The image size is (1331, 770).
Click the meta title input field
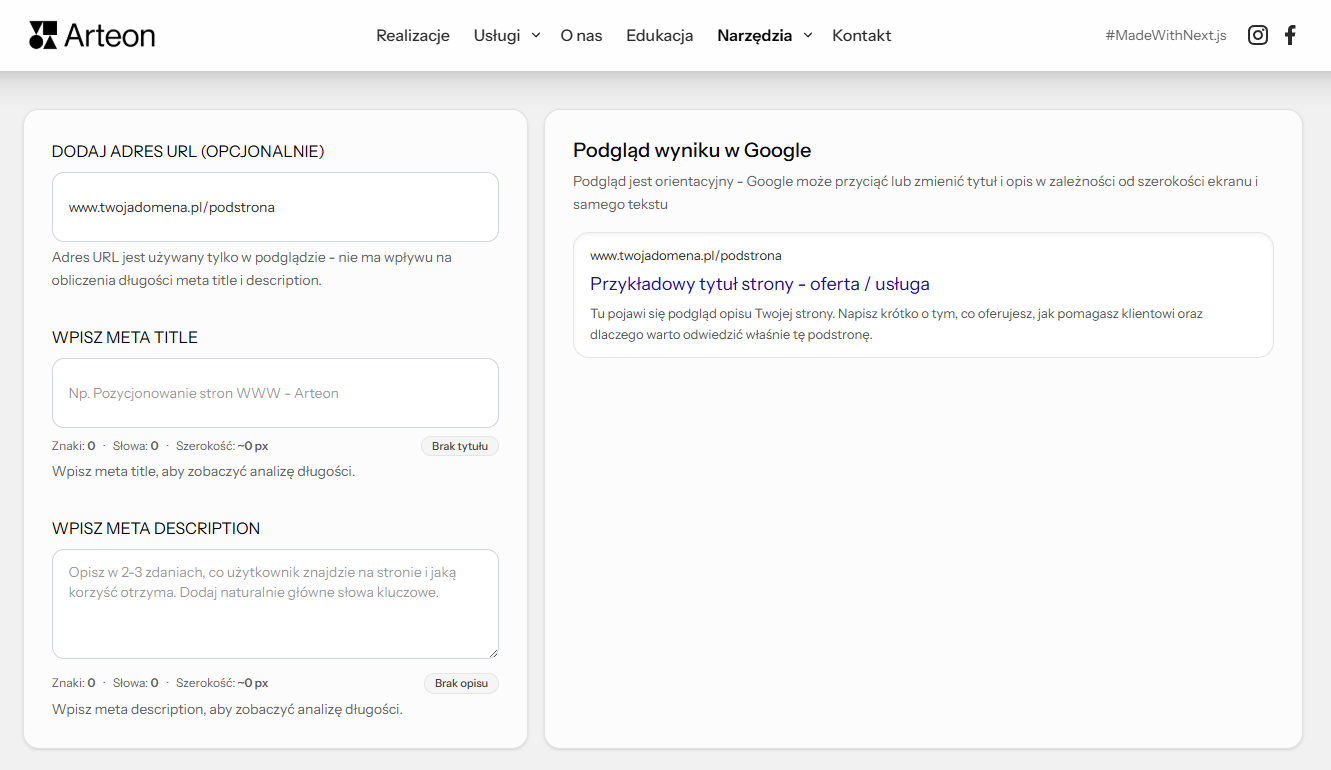coord(275,393)
